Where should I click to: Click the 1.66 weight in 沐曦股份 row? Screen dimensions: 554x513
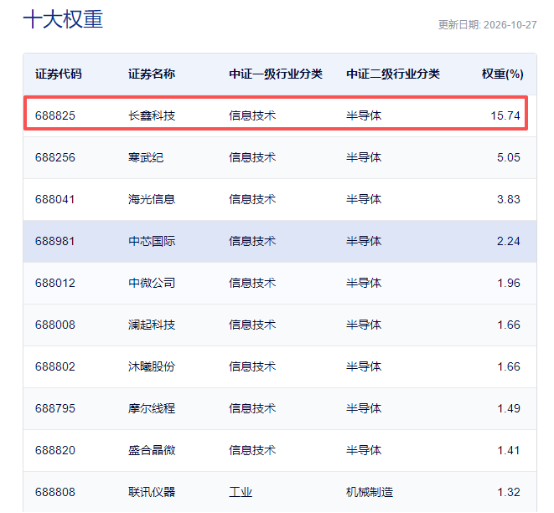tap(509, 366)
